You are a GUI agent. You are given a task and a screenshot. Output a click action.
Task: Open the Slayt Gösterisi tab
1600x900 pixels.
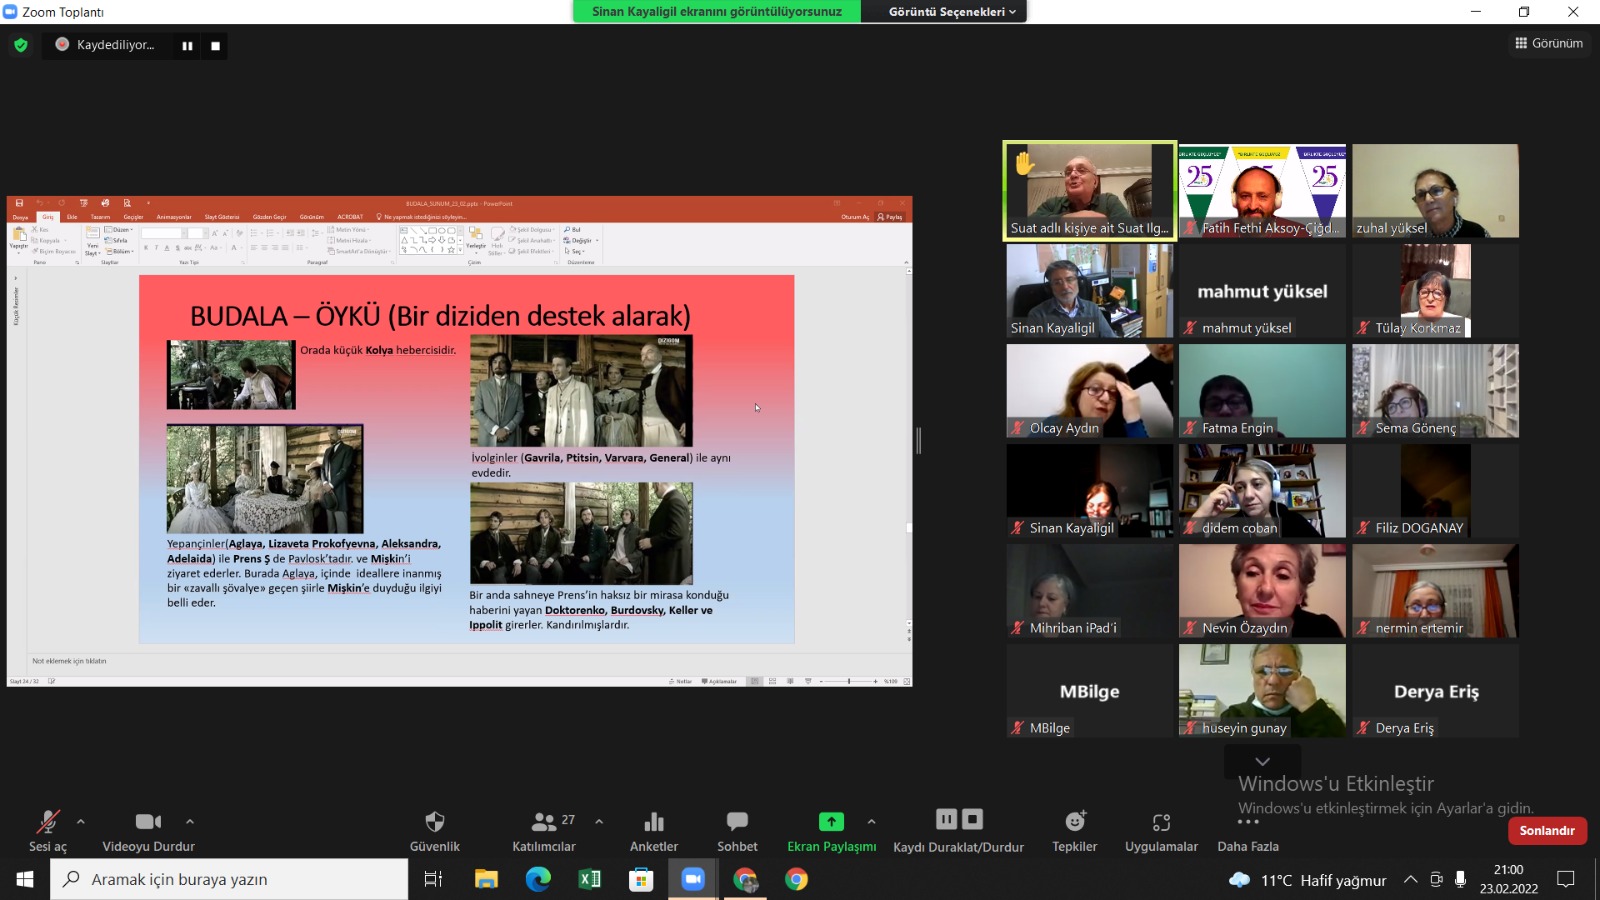point(222,217)
